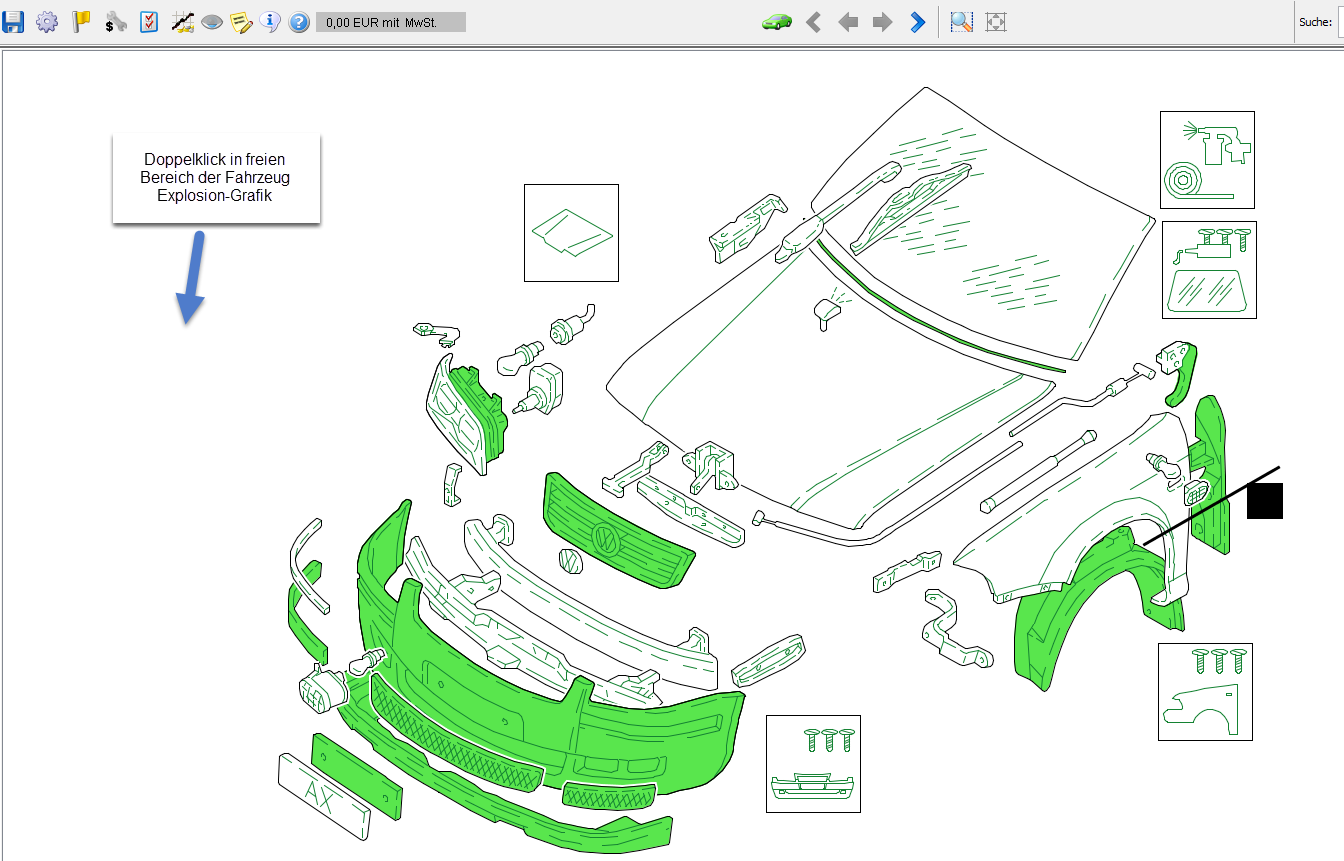Open the fender with screws thumbnail
The height and width of the screenshot is (861, 1344).
pos(1205,692)
